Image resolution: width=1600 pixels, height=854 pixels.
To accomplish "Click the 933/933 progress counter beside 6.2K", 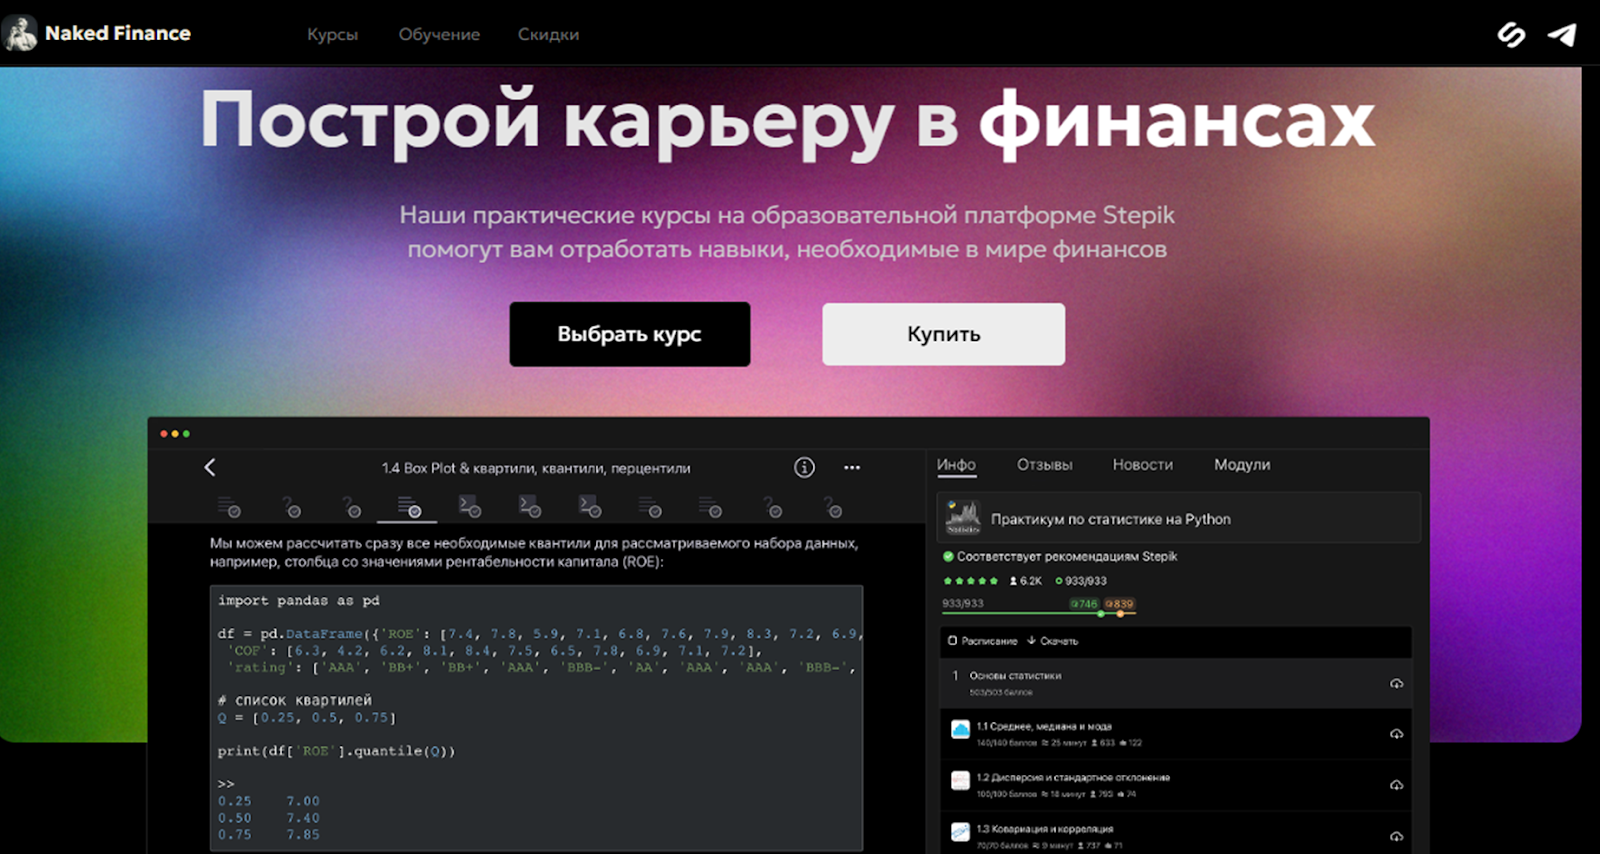I will pyautogui.click(x=1081, y=581).
